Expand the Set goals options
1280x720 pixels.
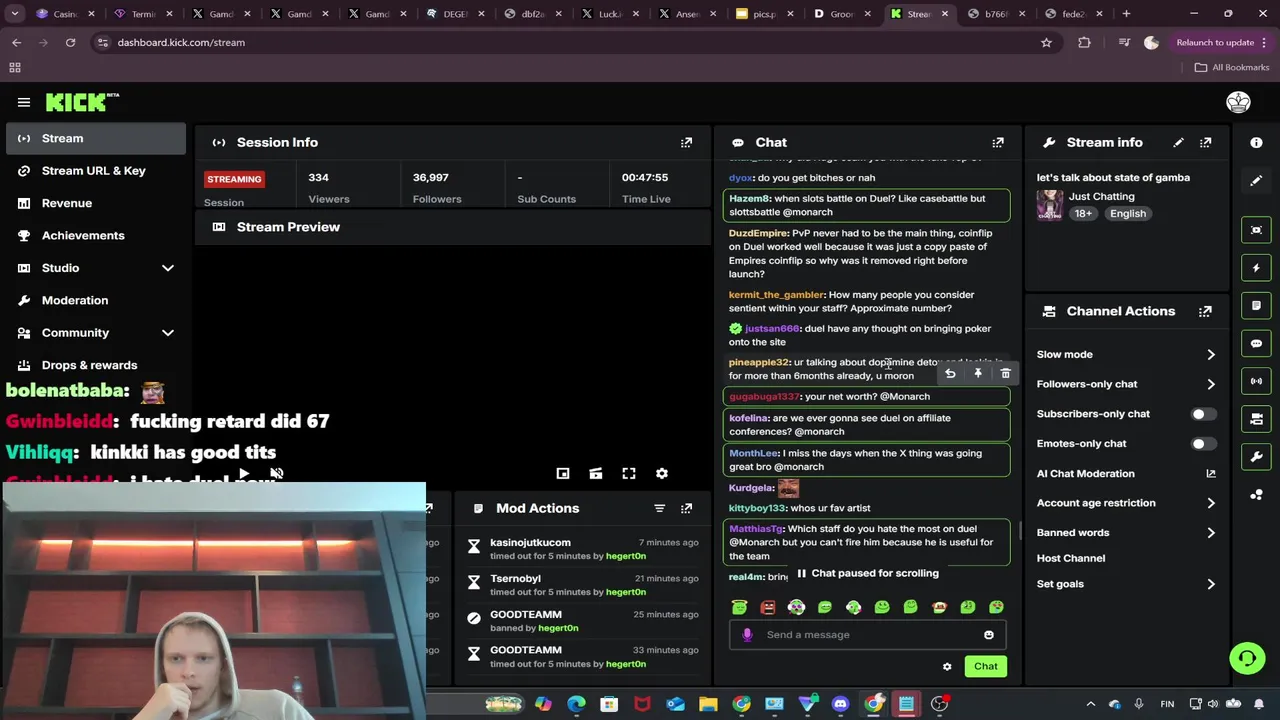tap(1211, 584)
